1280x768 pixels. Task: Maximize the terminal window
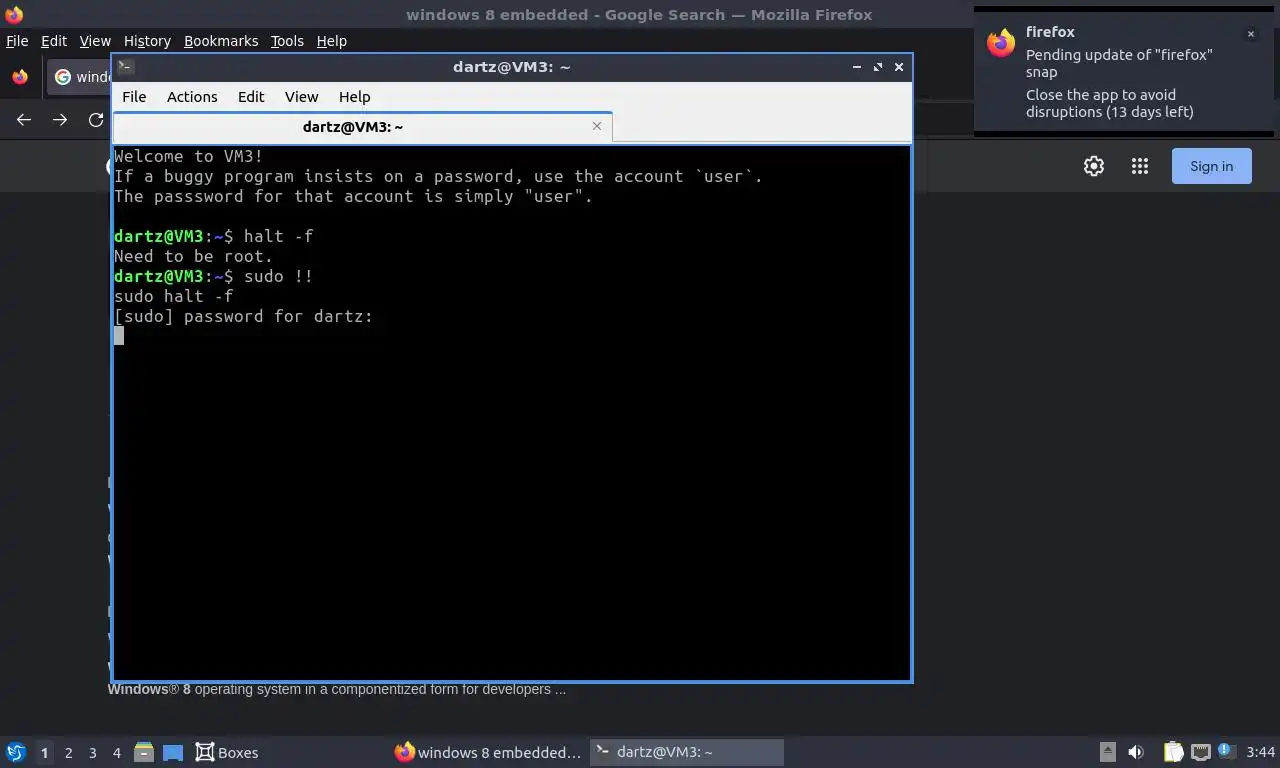[878, 67]
